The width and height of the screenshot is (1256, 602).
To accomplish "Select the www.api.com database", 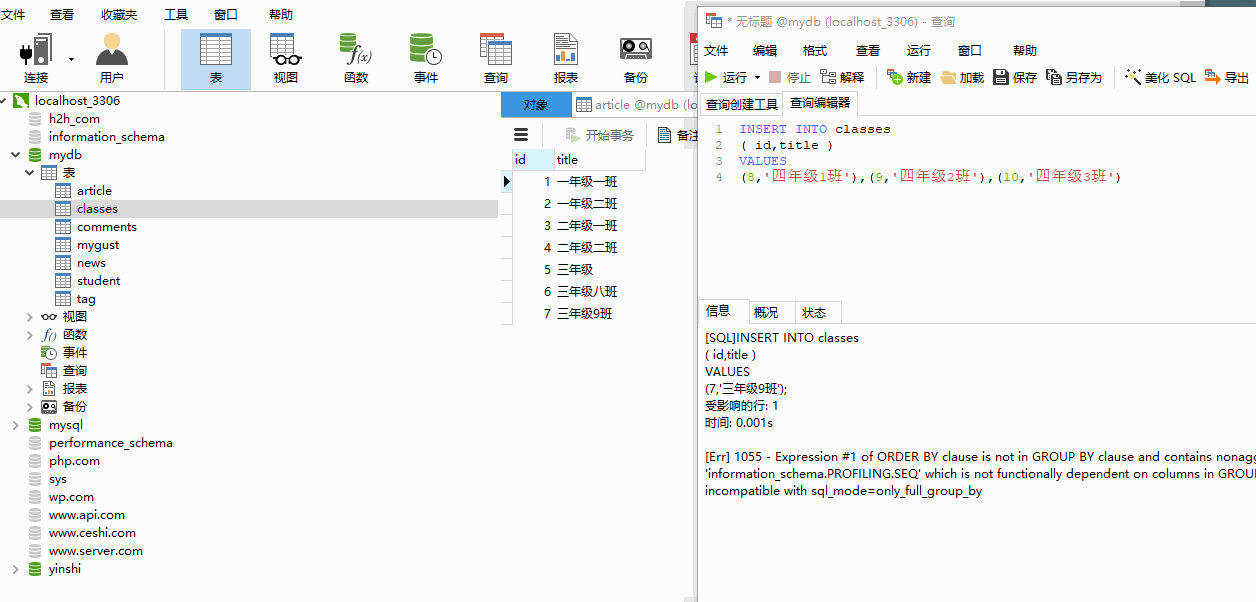I will [x=87, y=515].
